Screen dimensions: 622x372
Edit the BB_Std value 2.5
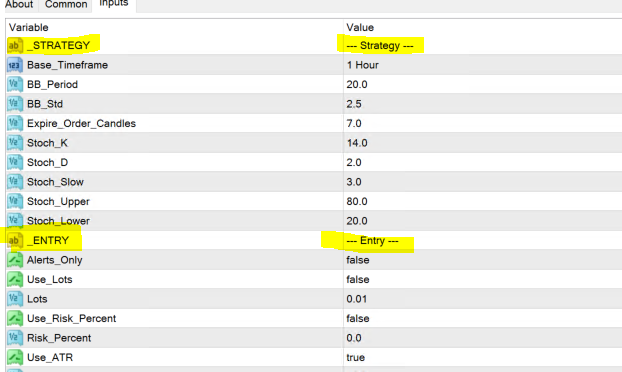pyautogui.click(x=482, y=104)
